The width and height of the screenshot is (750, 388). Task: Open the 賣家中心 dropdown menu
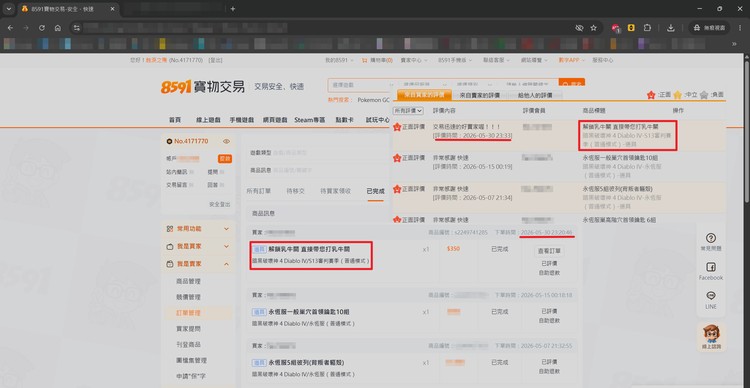pos(413,61)
